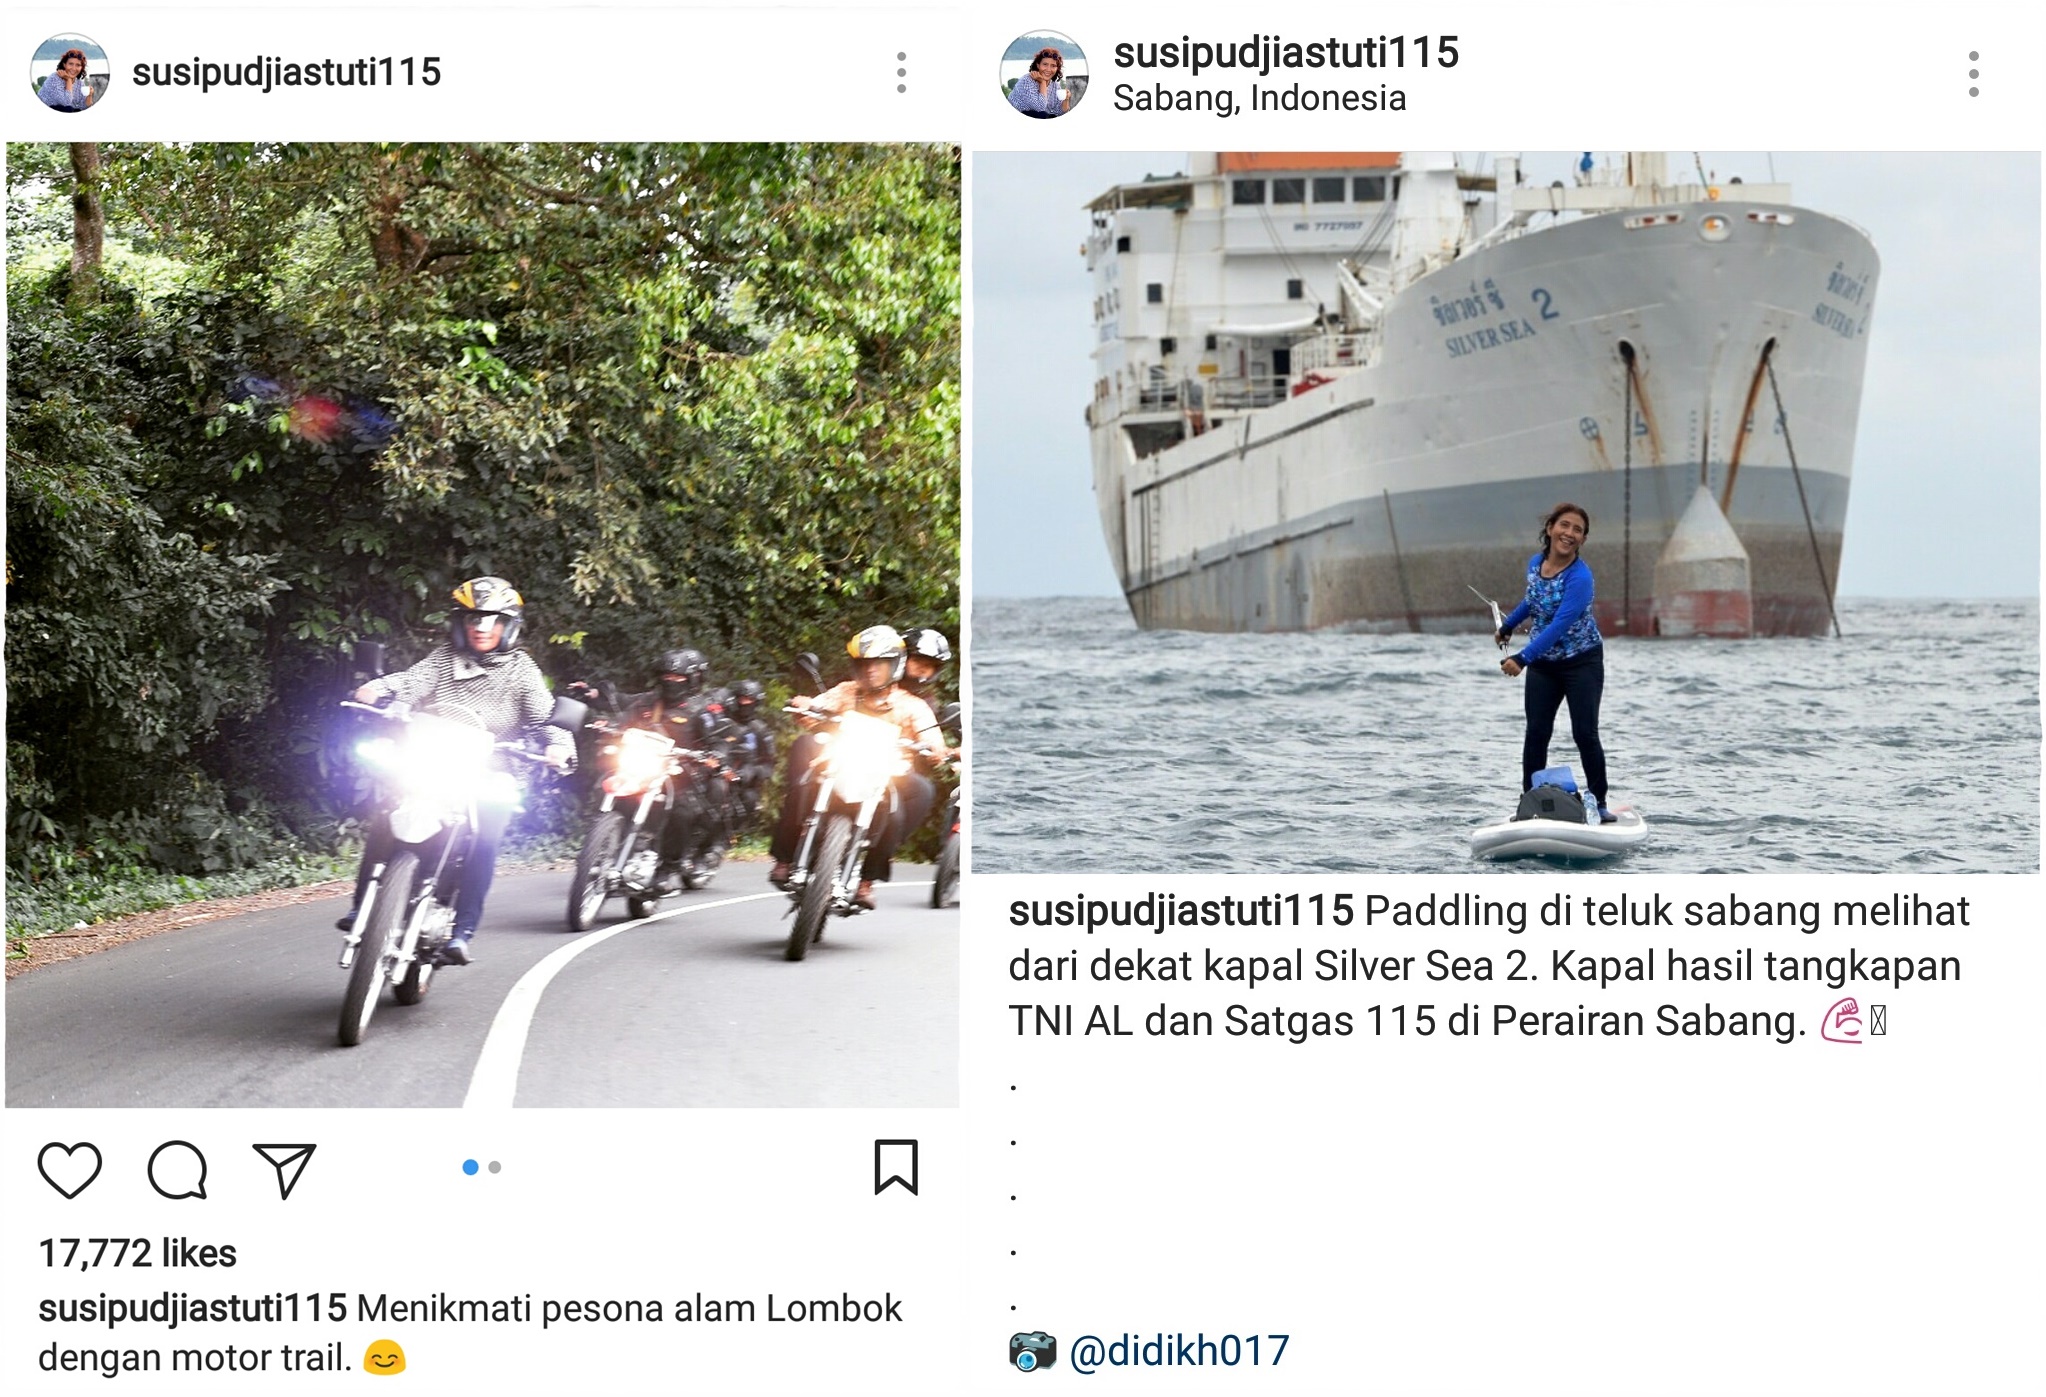Tap username in the Lombok caption

pyautogui.click(x=192, y=1308)
